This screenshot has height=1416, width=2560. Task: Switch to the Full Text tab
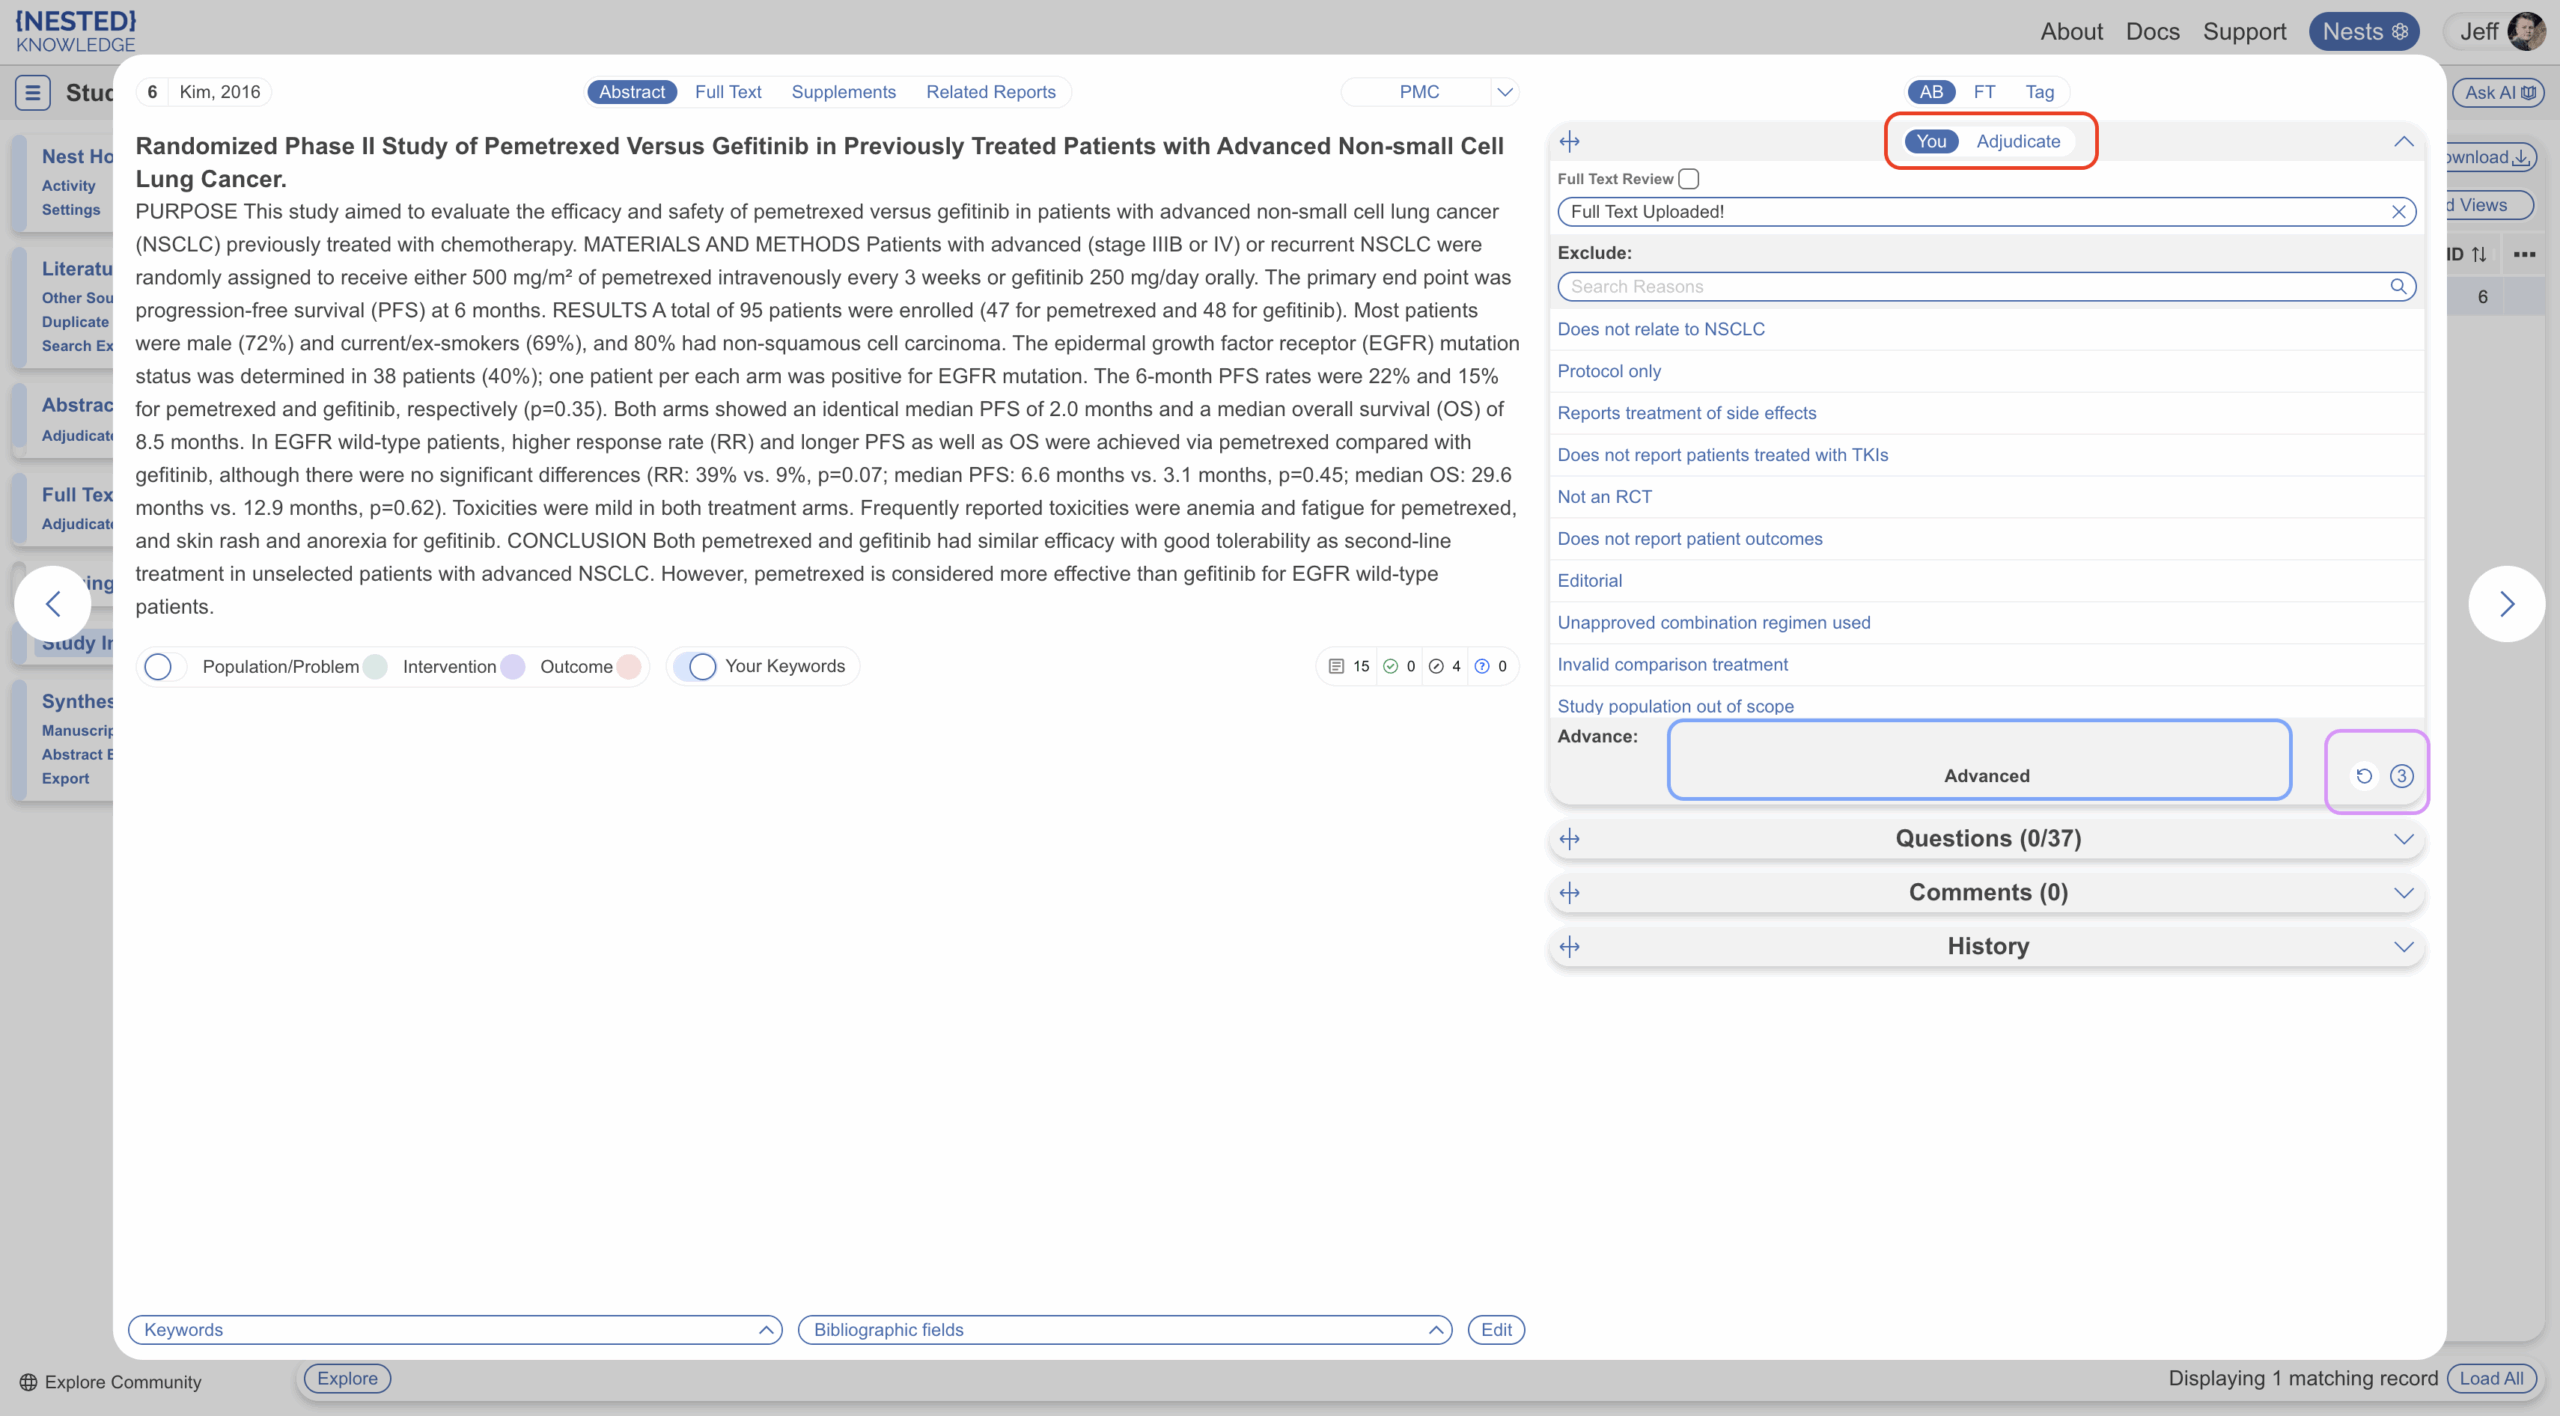(x=728, y=92)
